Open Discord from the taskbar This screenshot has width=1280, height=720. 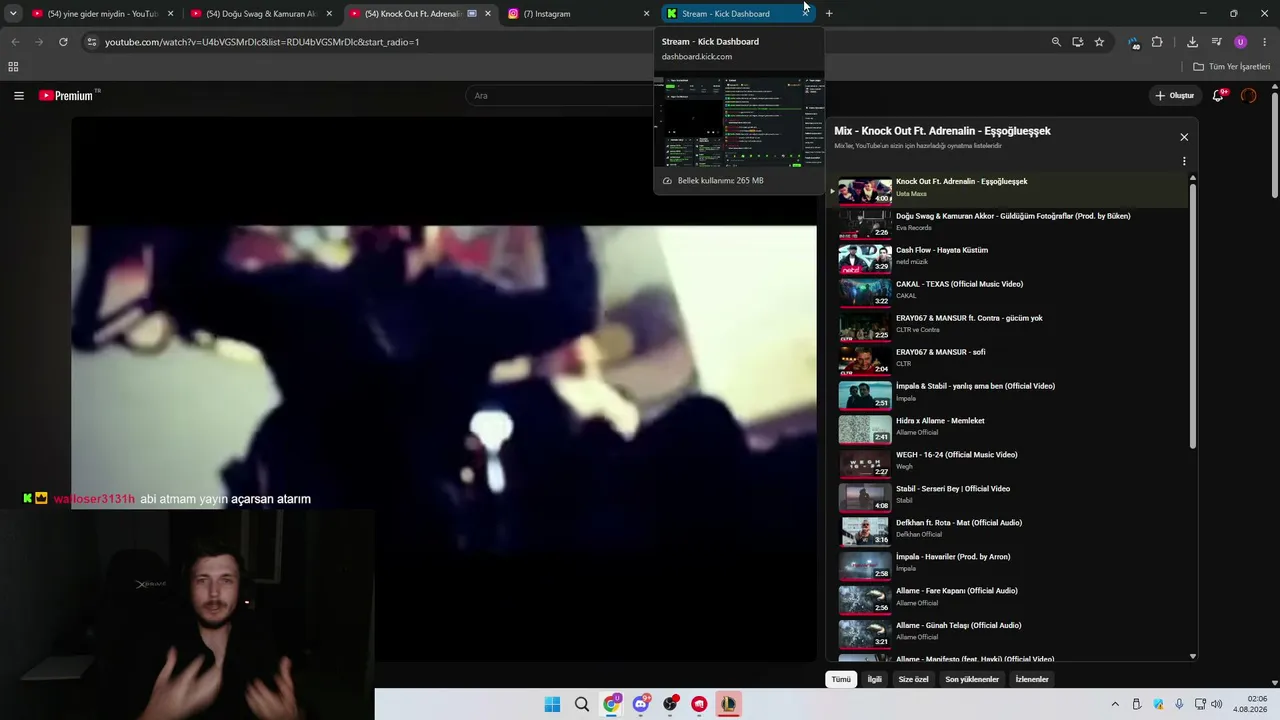point(641,704)
